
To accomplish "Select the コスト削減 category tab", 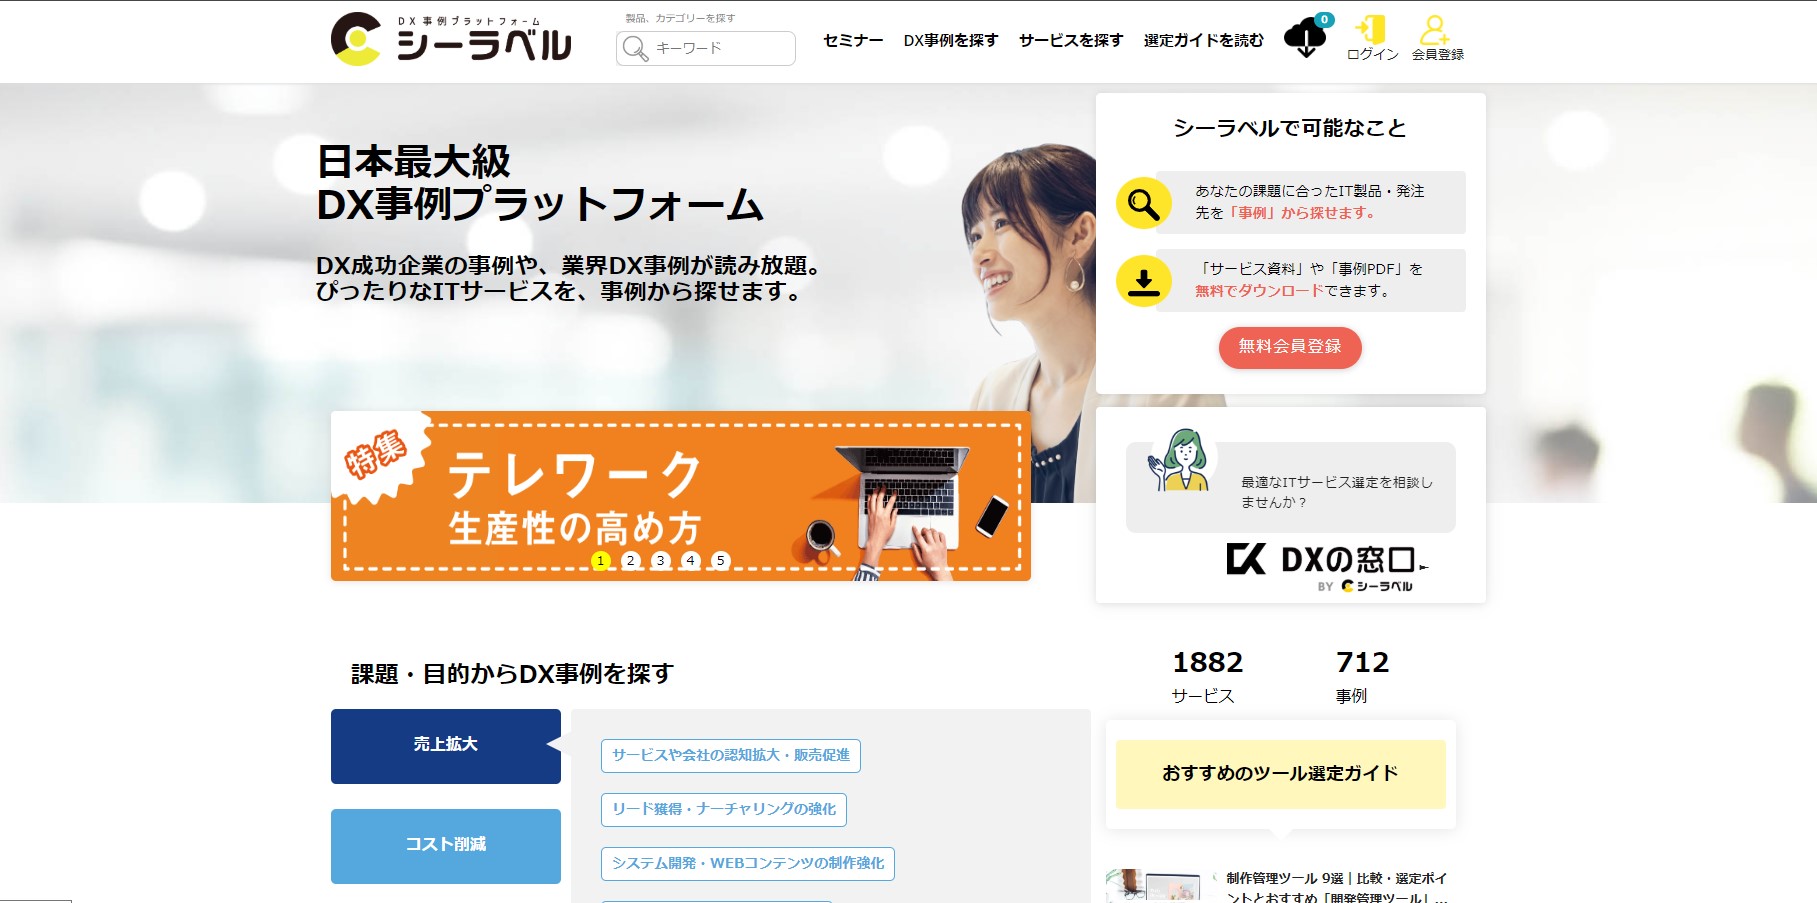I will coord(446,846).
